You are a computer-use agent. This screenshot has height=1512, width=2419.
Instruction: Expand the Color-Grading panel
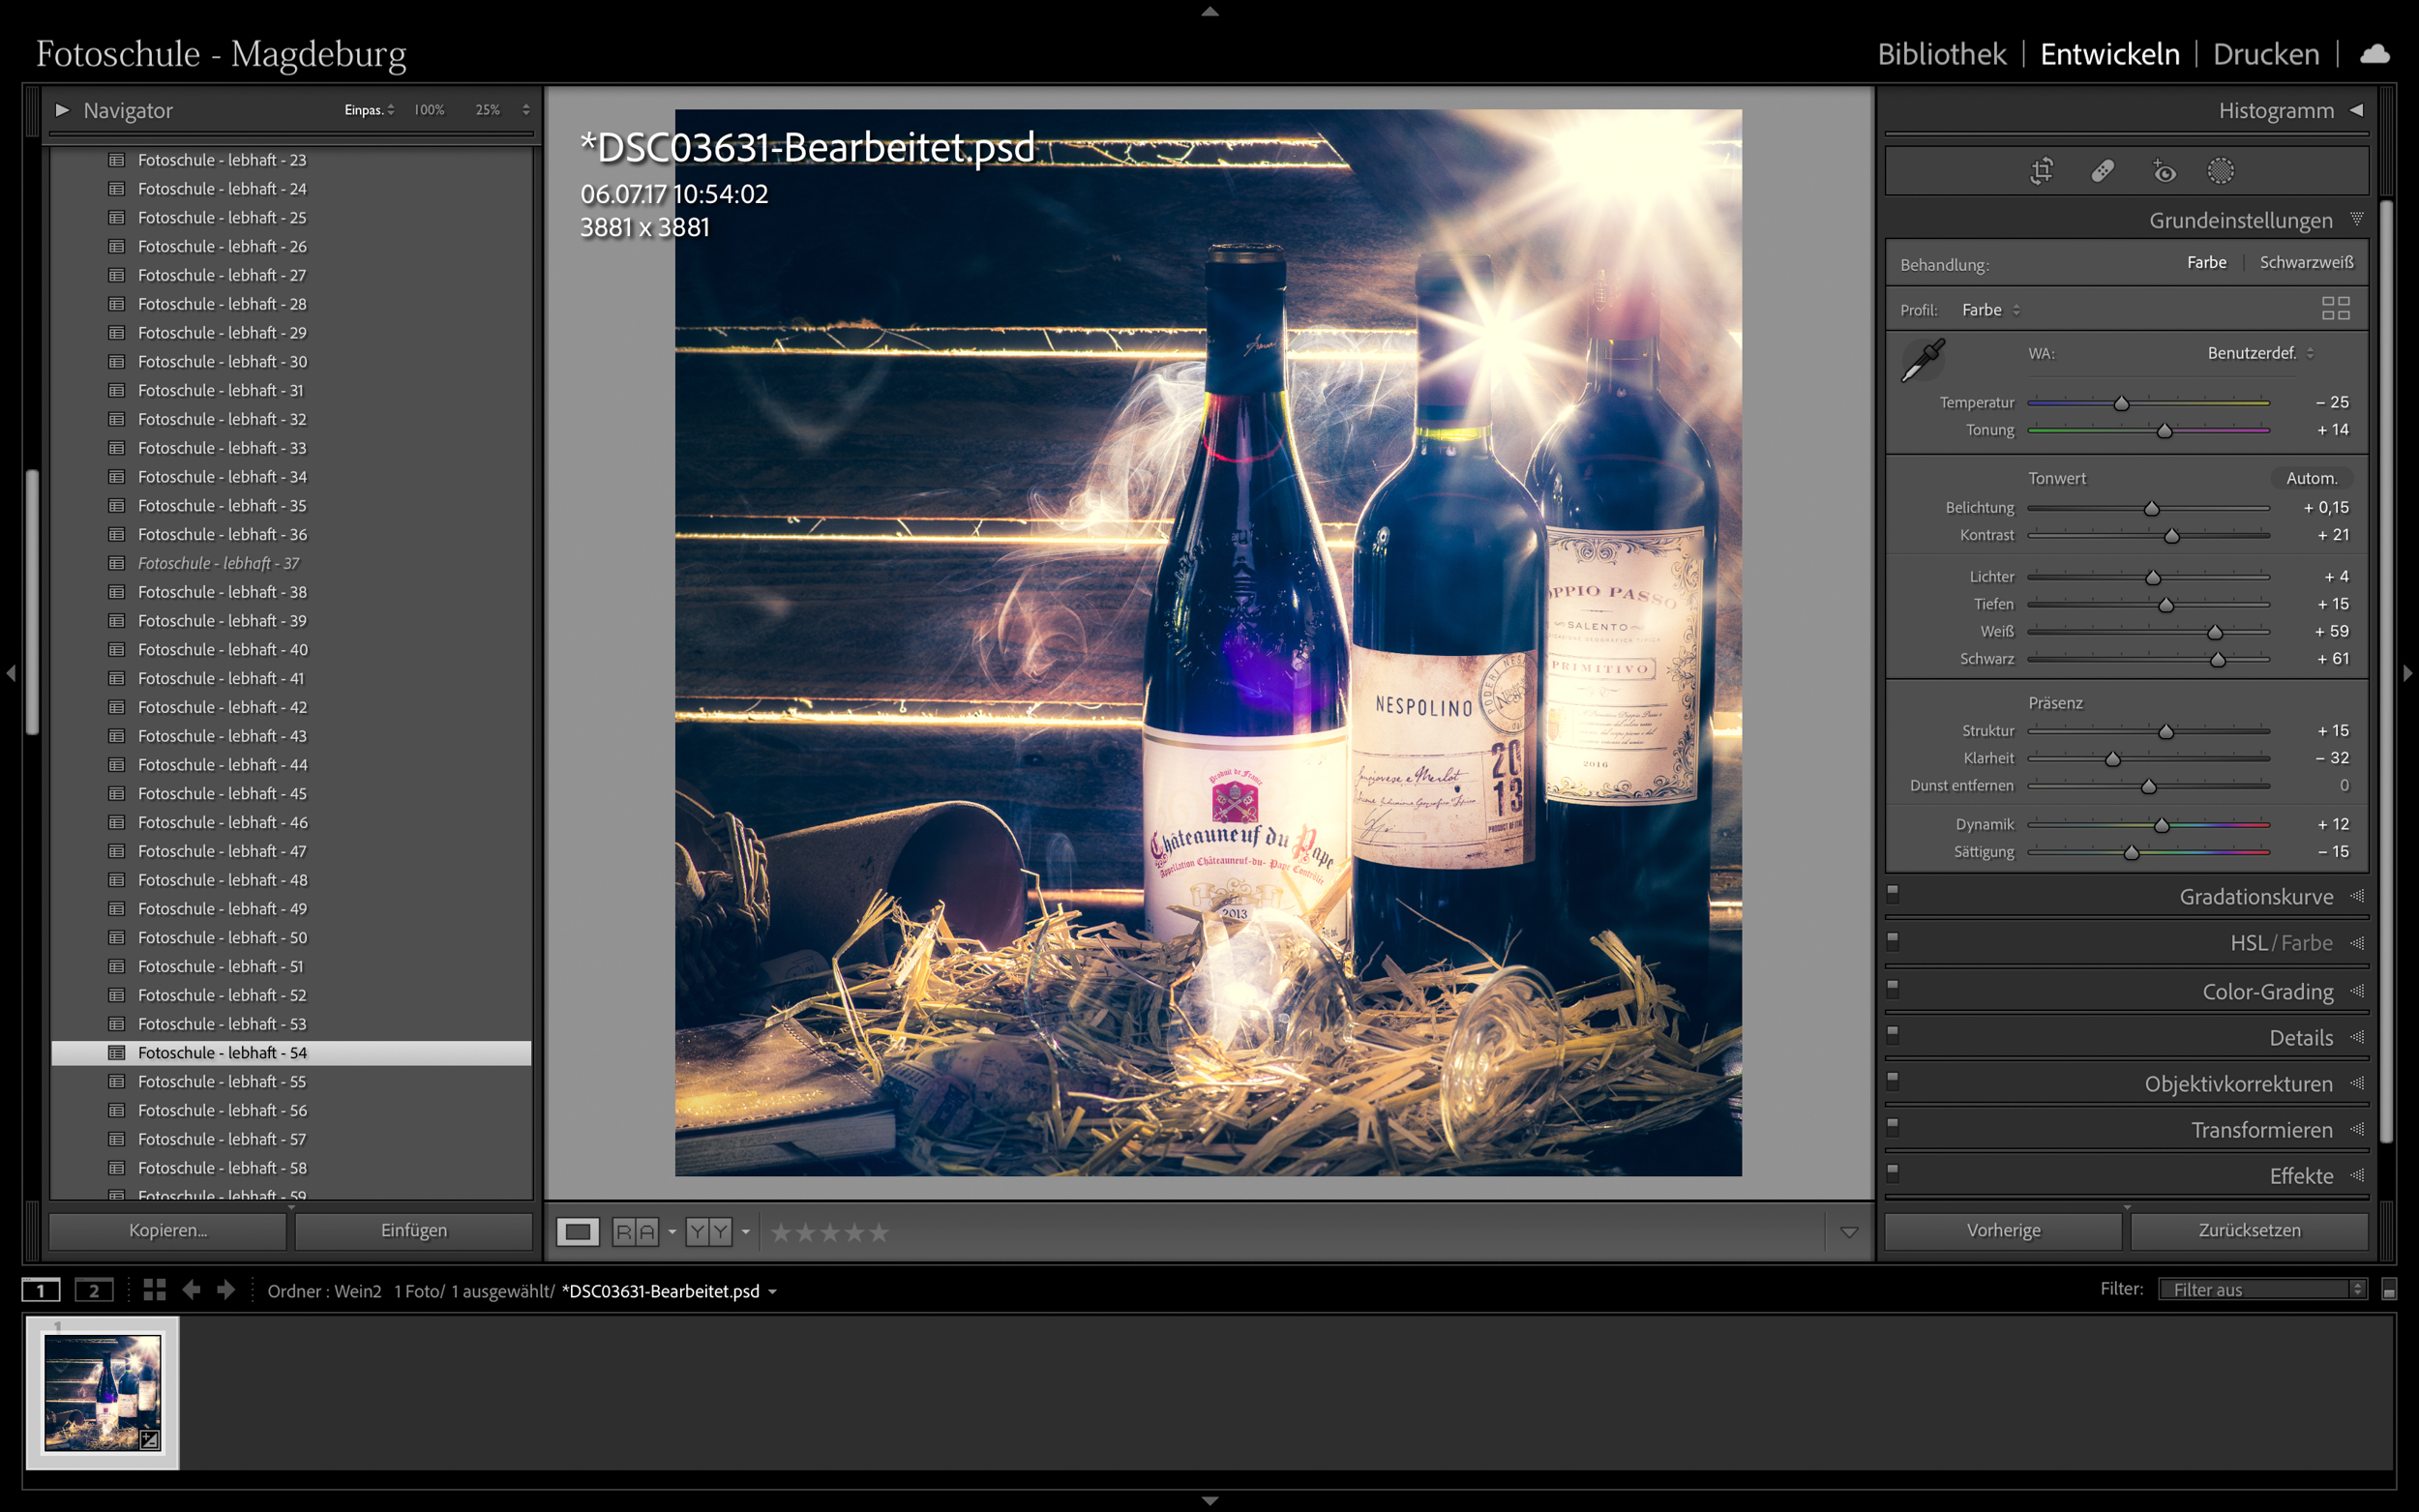click(x=2357, y=991)
